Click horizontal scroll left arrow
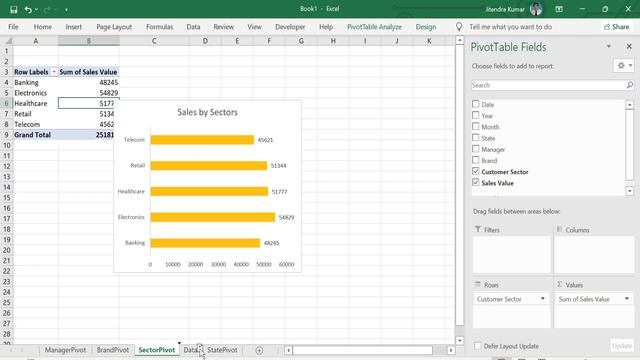The height and width of the screenshot is (360, 640). click(x=288, y=350)
